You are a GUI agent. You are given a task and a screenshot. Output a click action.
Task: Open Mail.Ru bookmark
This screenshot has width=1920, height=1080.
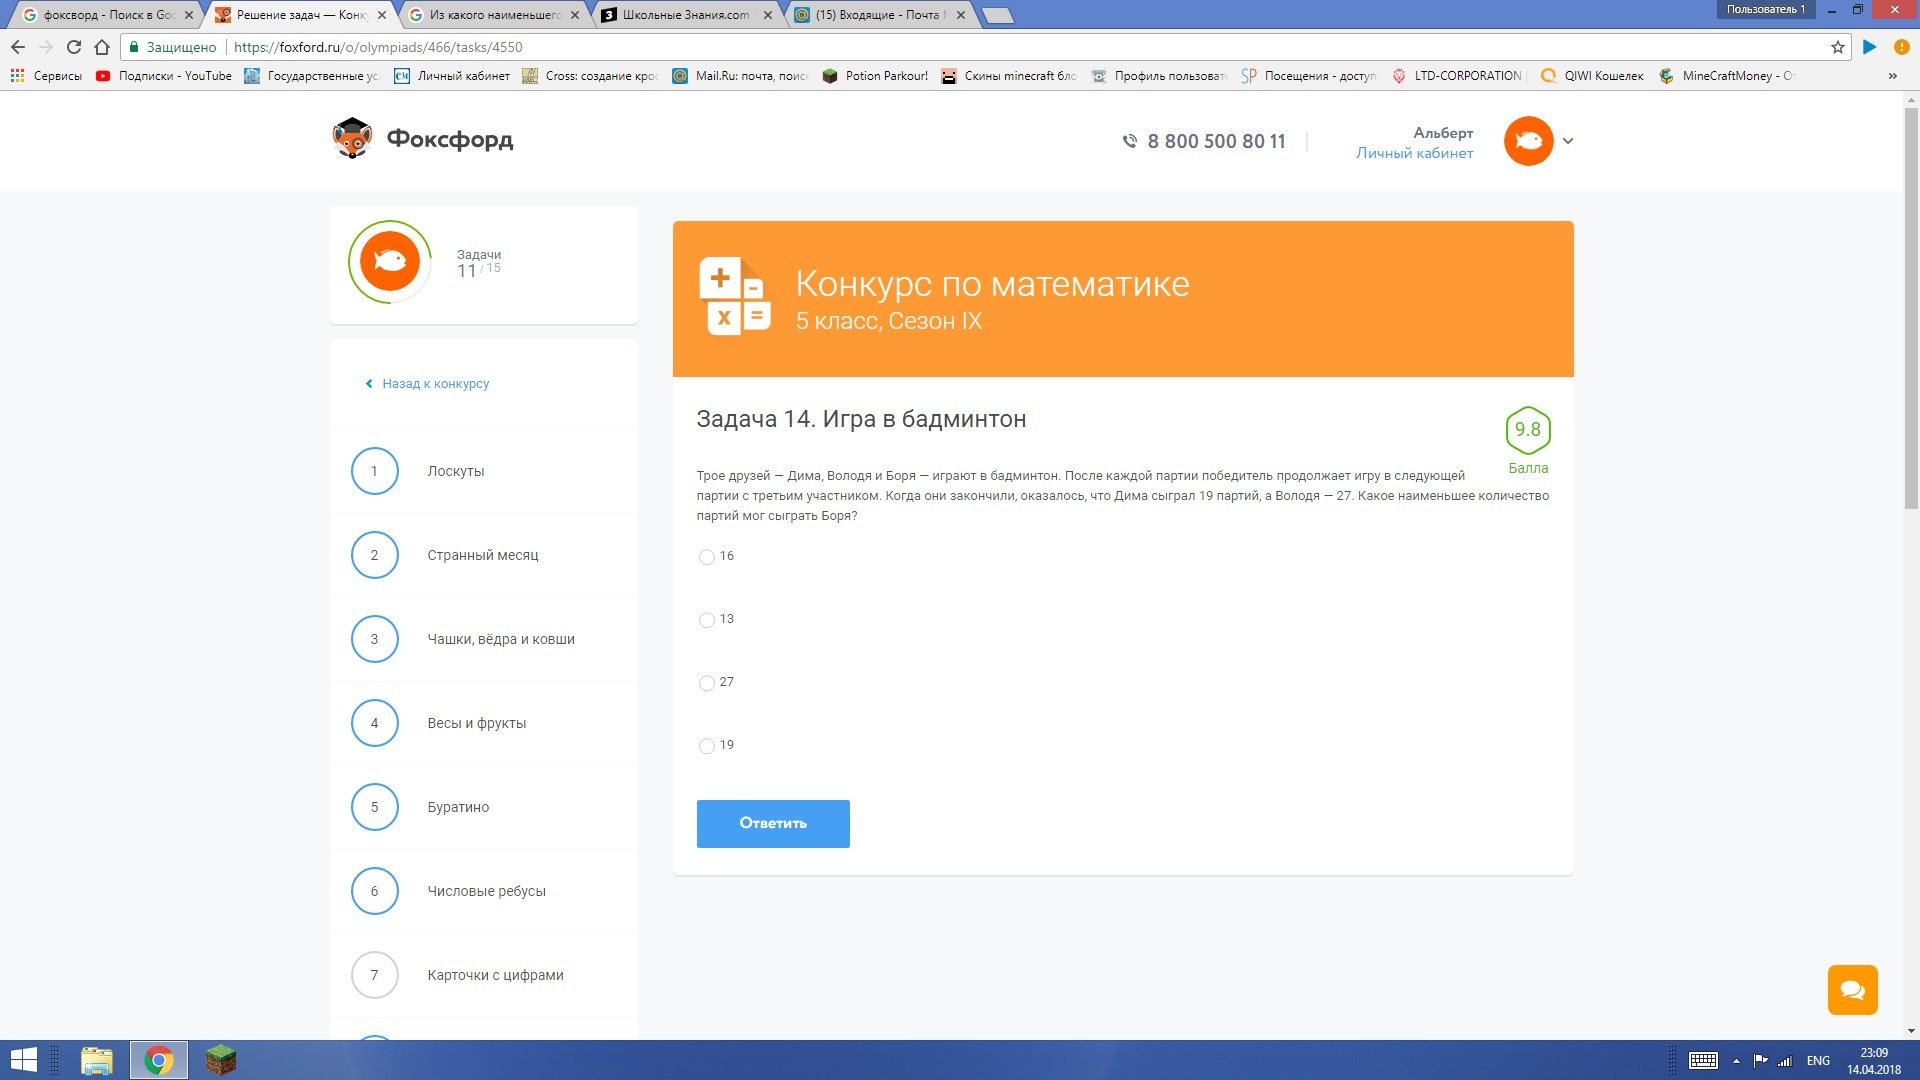click(740, 76)
